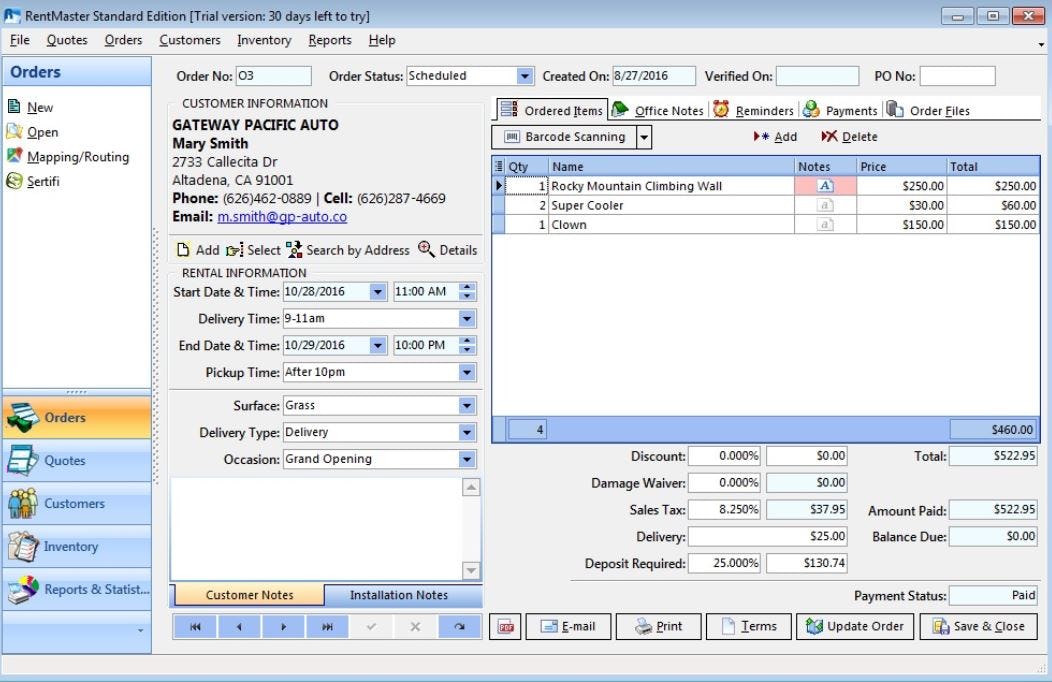This screenshot has width=1052, height=682.
Task: Click the Deposit Required percentage field
Action: point(724,563)
